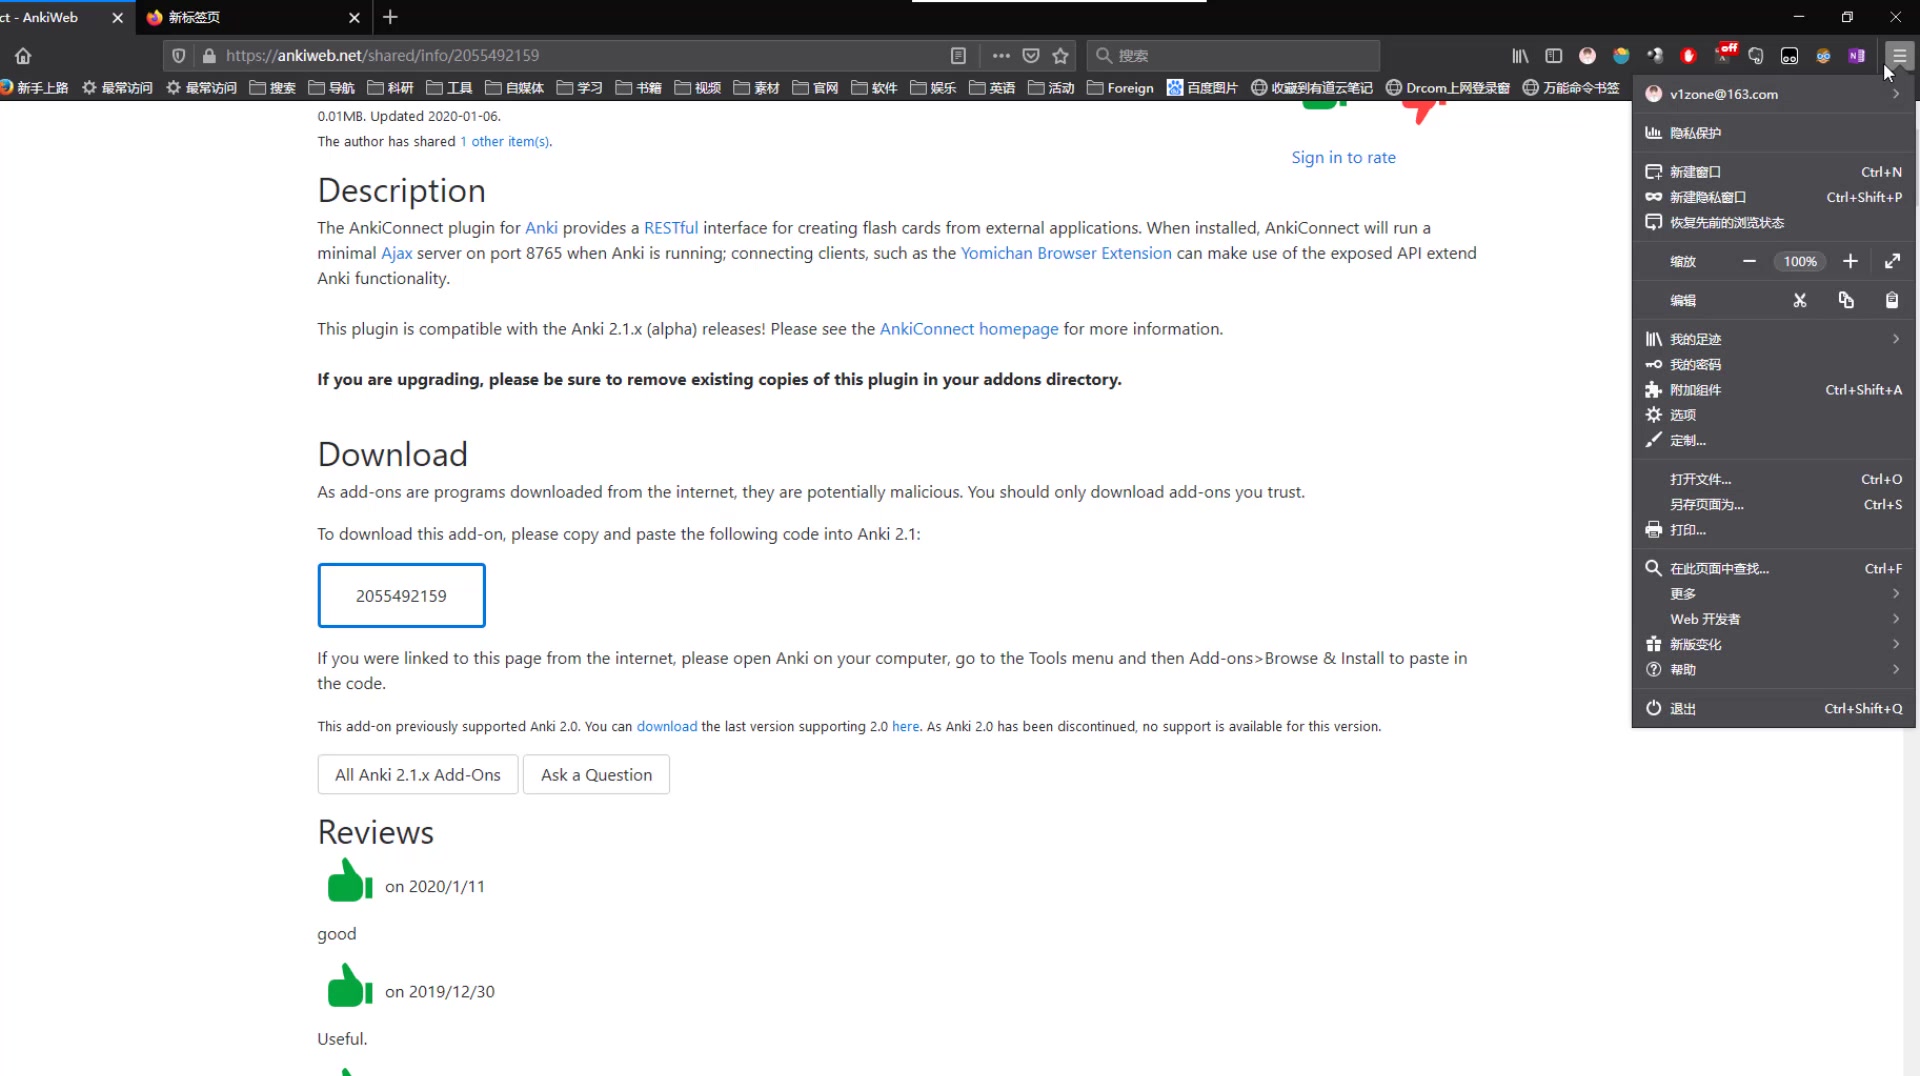
Task: Zoom in with the plus button
Action: (x=1851, y=262)
